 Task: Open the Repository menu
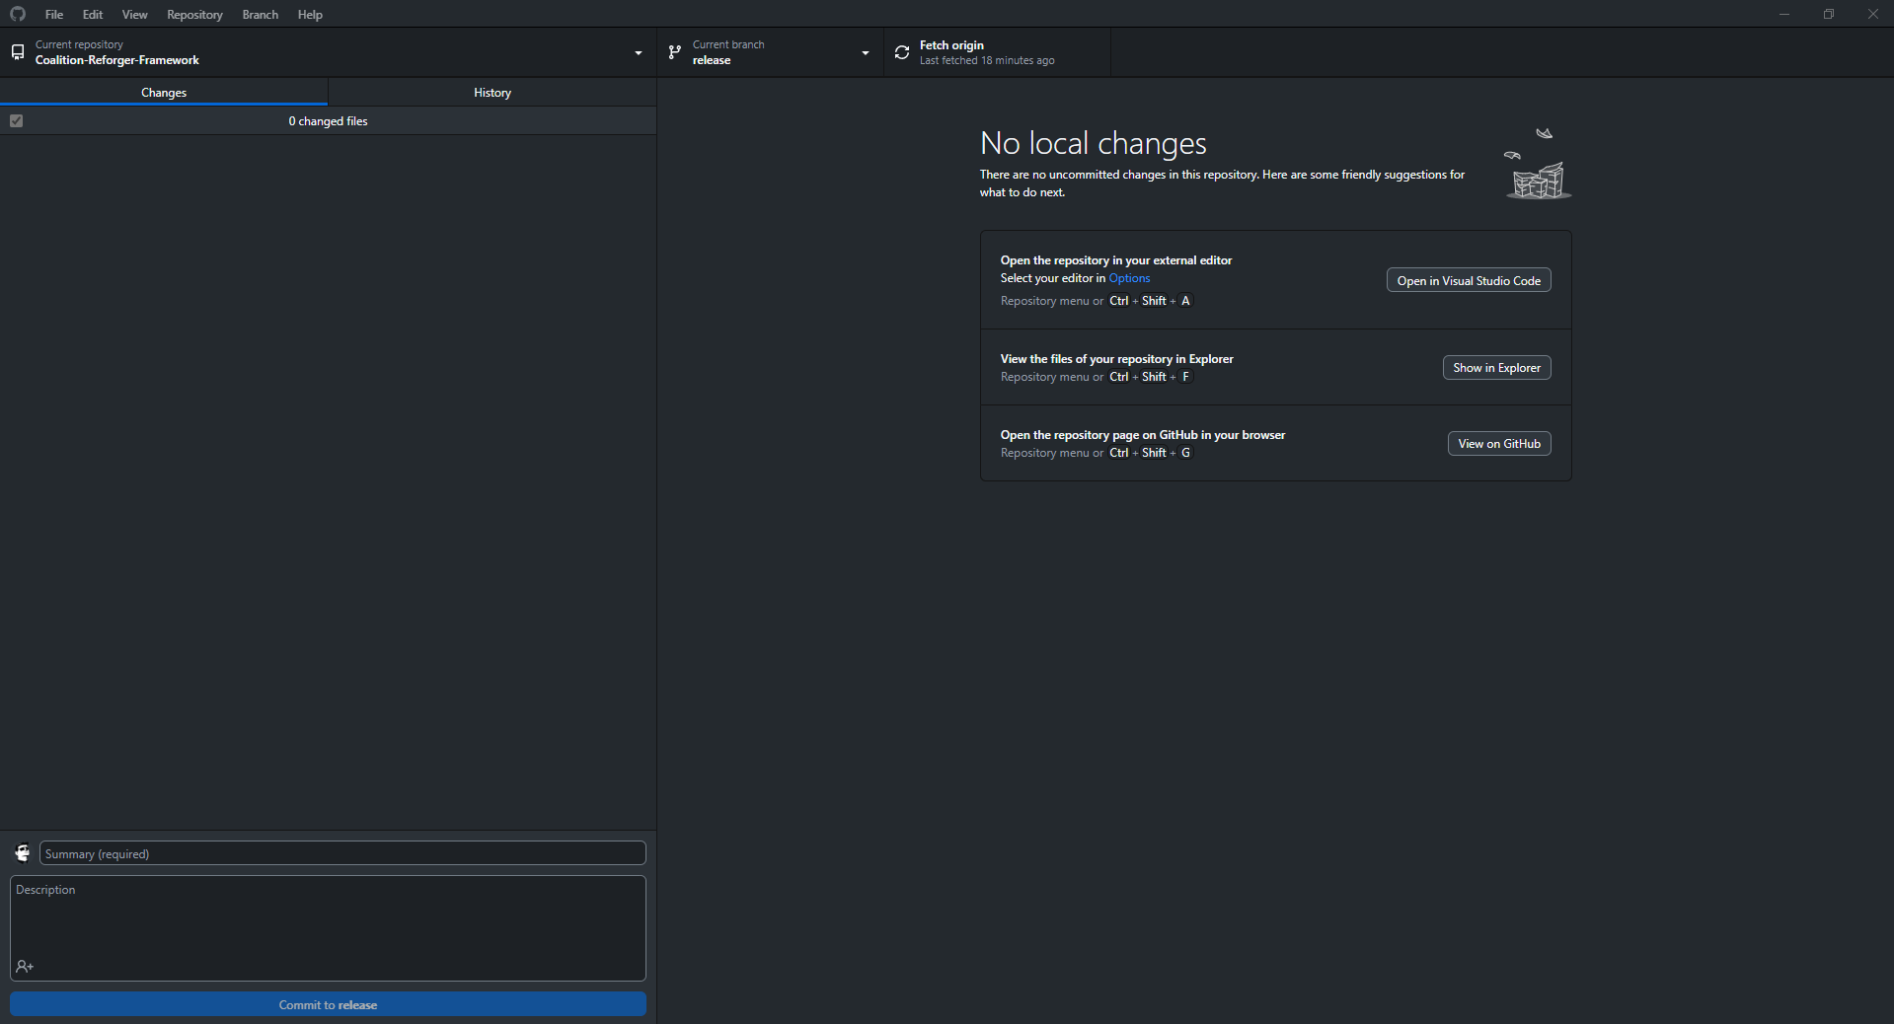pos(194,14)
